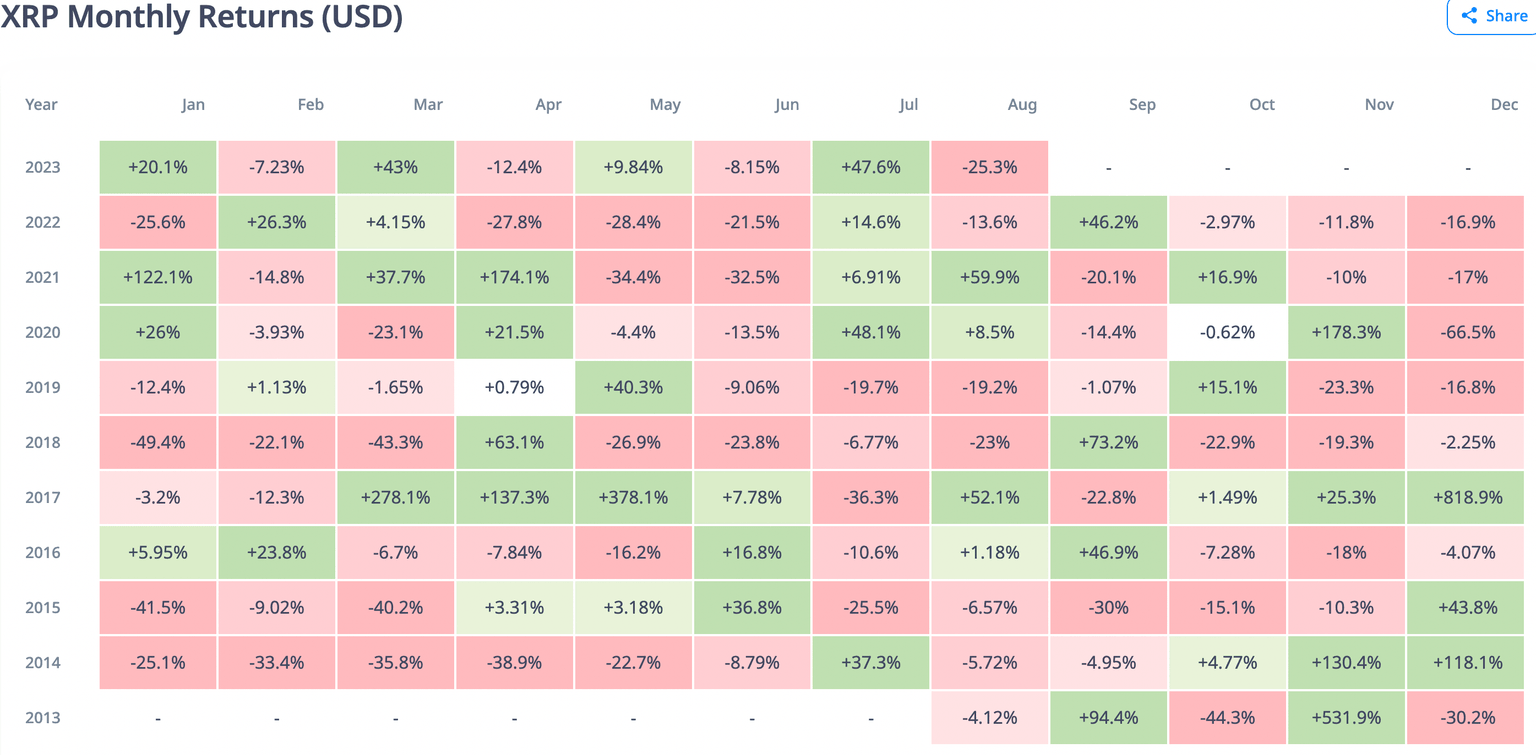Click the Year column header
The height and width of the screenshot is (755, 1536).
click(42, 104)
